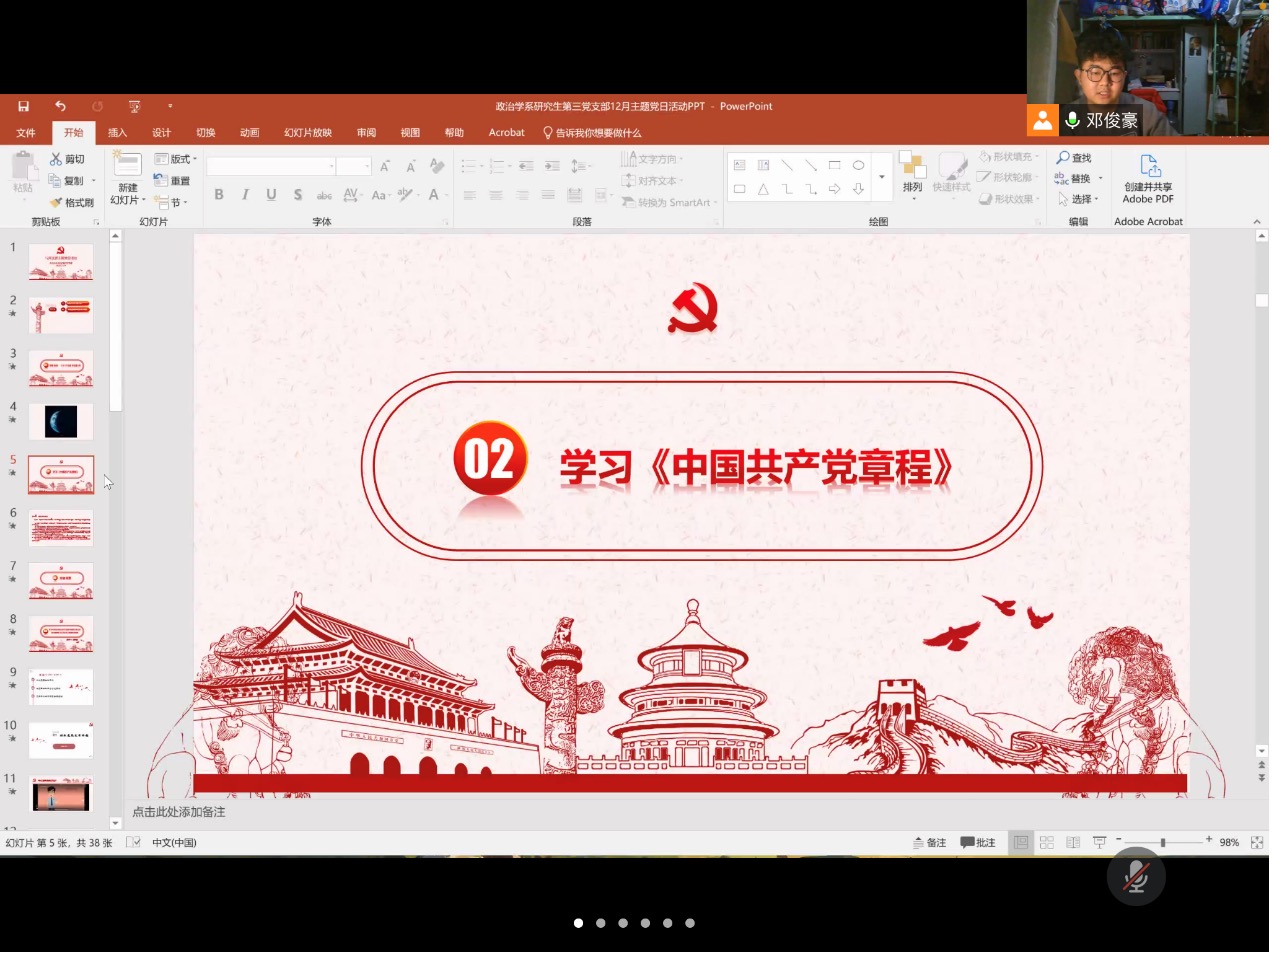Expand the Layout (版式) dropdown

(176, 159)
